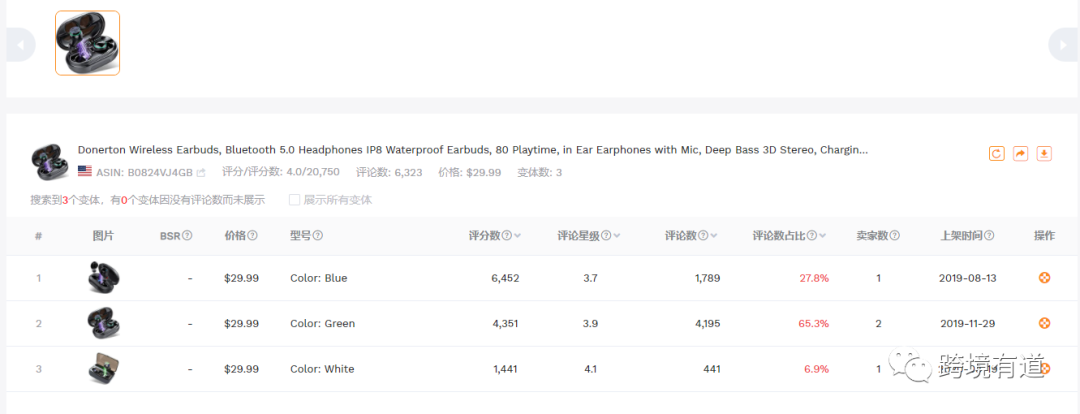Click the 4,351 rating count value

(x=506, y=323)
